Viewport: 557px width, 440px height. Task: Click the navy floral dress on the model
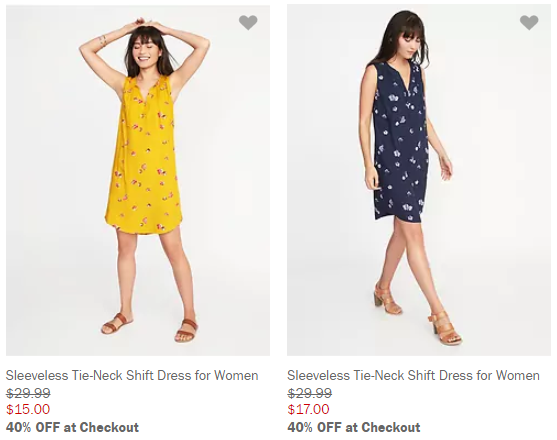pos(400,142)
